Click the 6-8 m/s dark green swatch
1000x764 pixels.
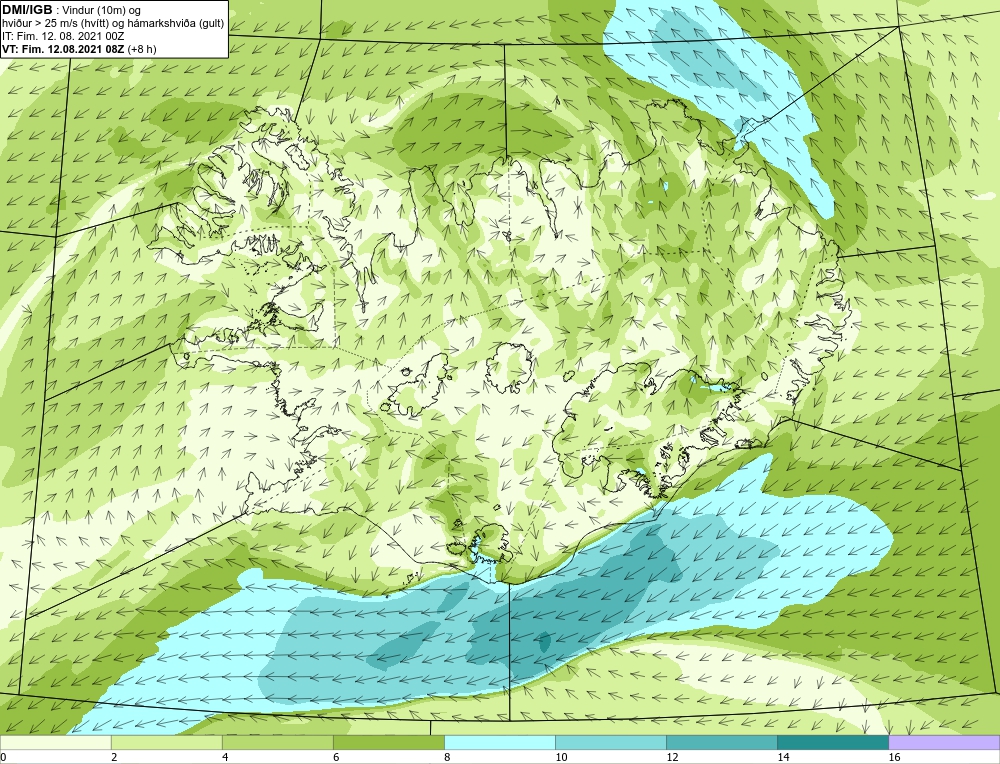coord(388,742)
